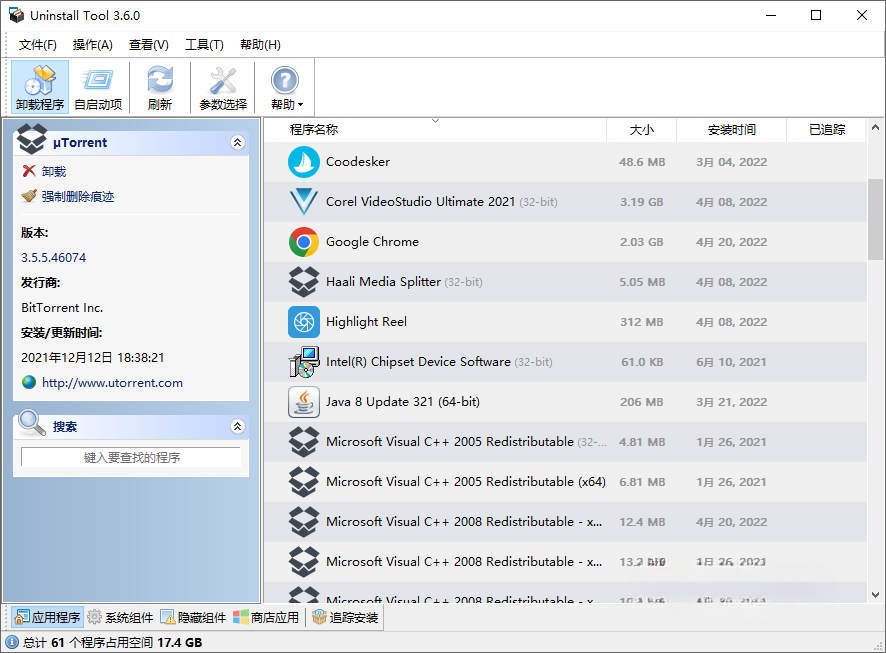The height and width of the screenshot is (653, 886).
Task: Collapse the 搜索 search panel
Action: tap(237, 426)
